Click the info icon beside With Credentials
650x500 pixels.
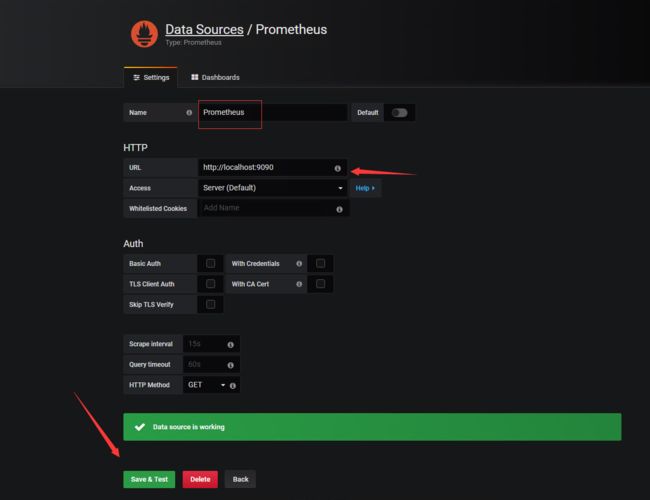pos(299,264)
